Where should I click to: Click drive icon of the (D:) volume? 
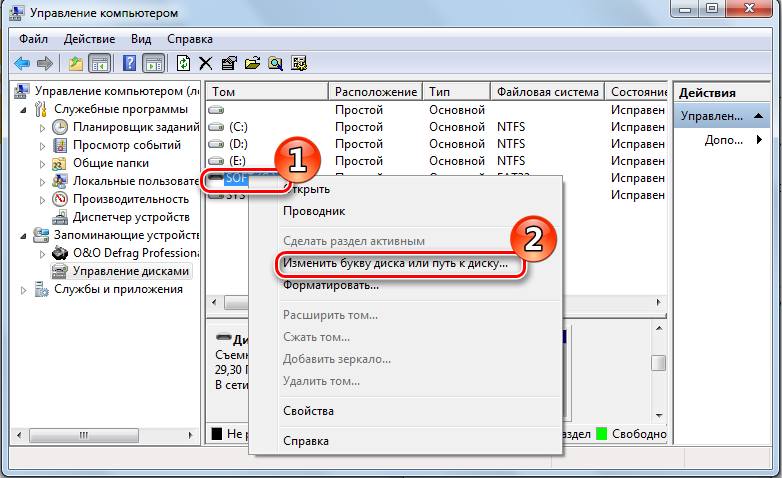click(216, 144)
